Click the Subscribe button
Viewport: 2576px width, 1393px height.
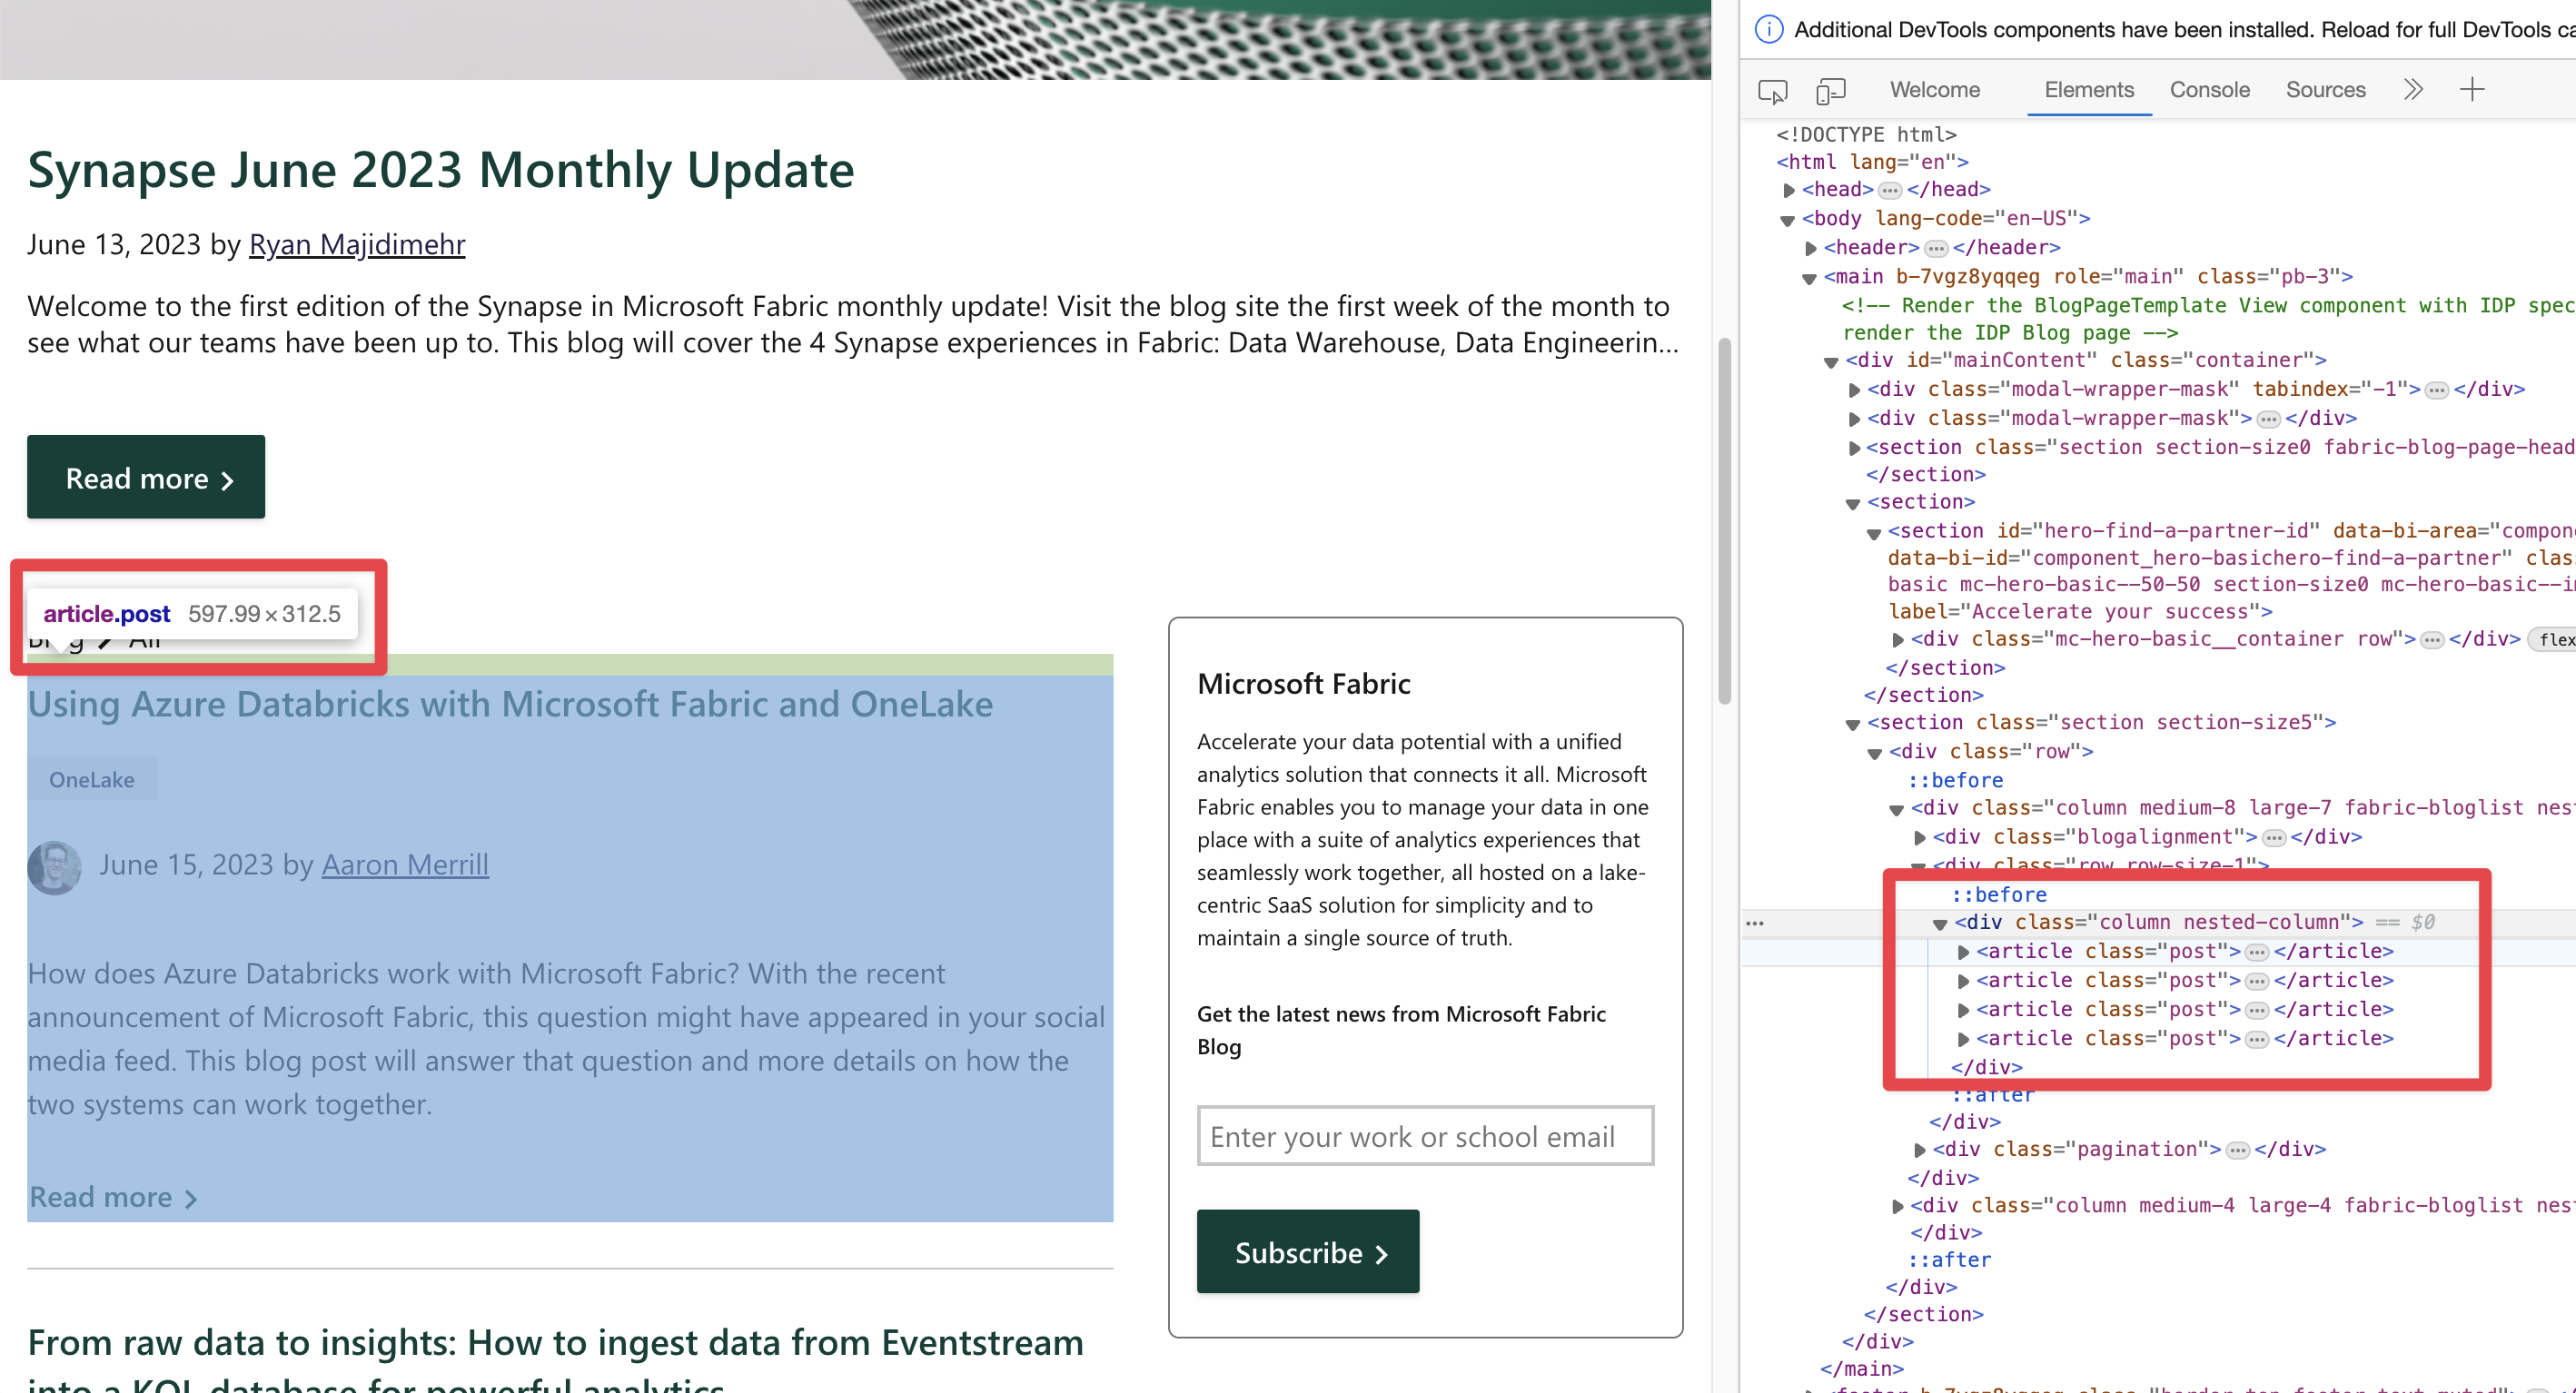pyautogui.click(x=1308, y=1251)
